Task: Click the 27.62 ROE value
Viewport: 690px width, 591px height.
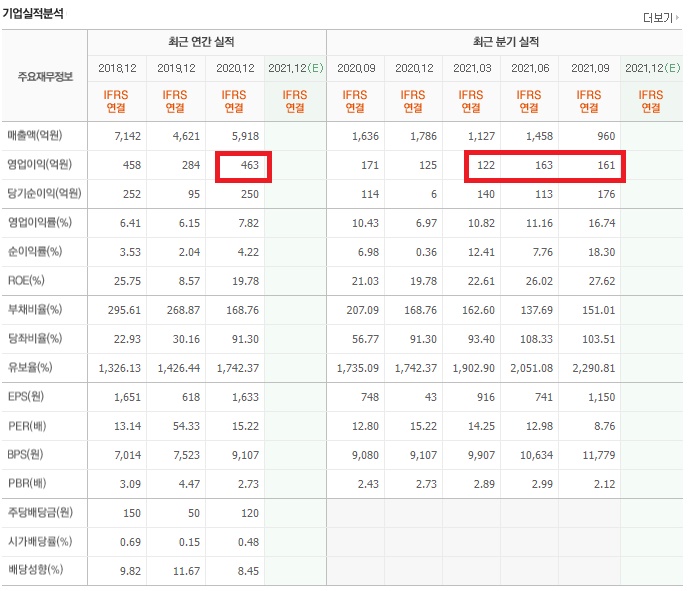Action: pos(602,281)
